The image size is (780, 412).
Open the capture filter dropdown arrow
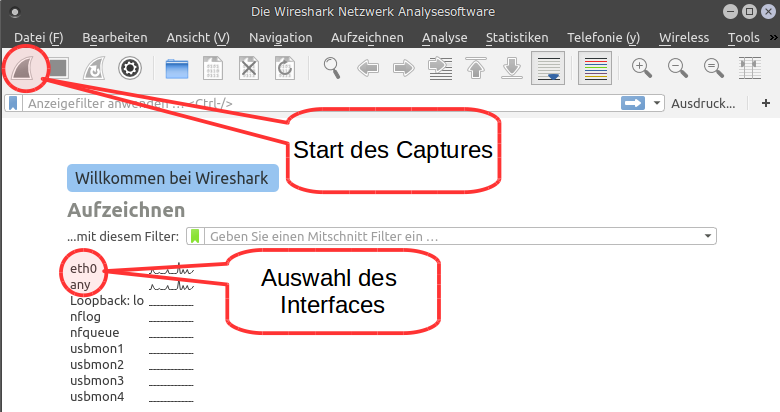(709, 236)
